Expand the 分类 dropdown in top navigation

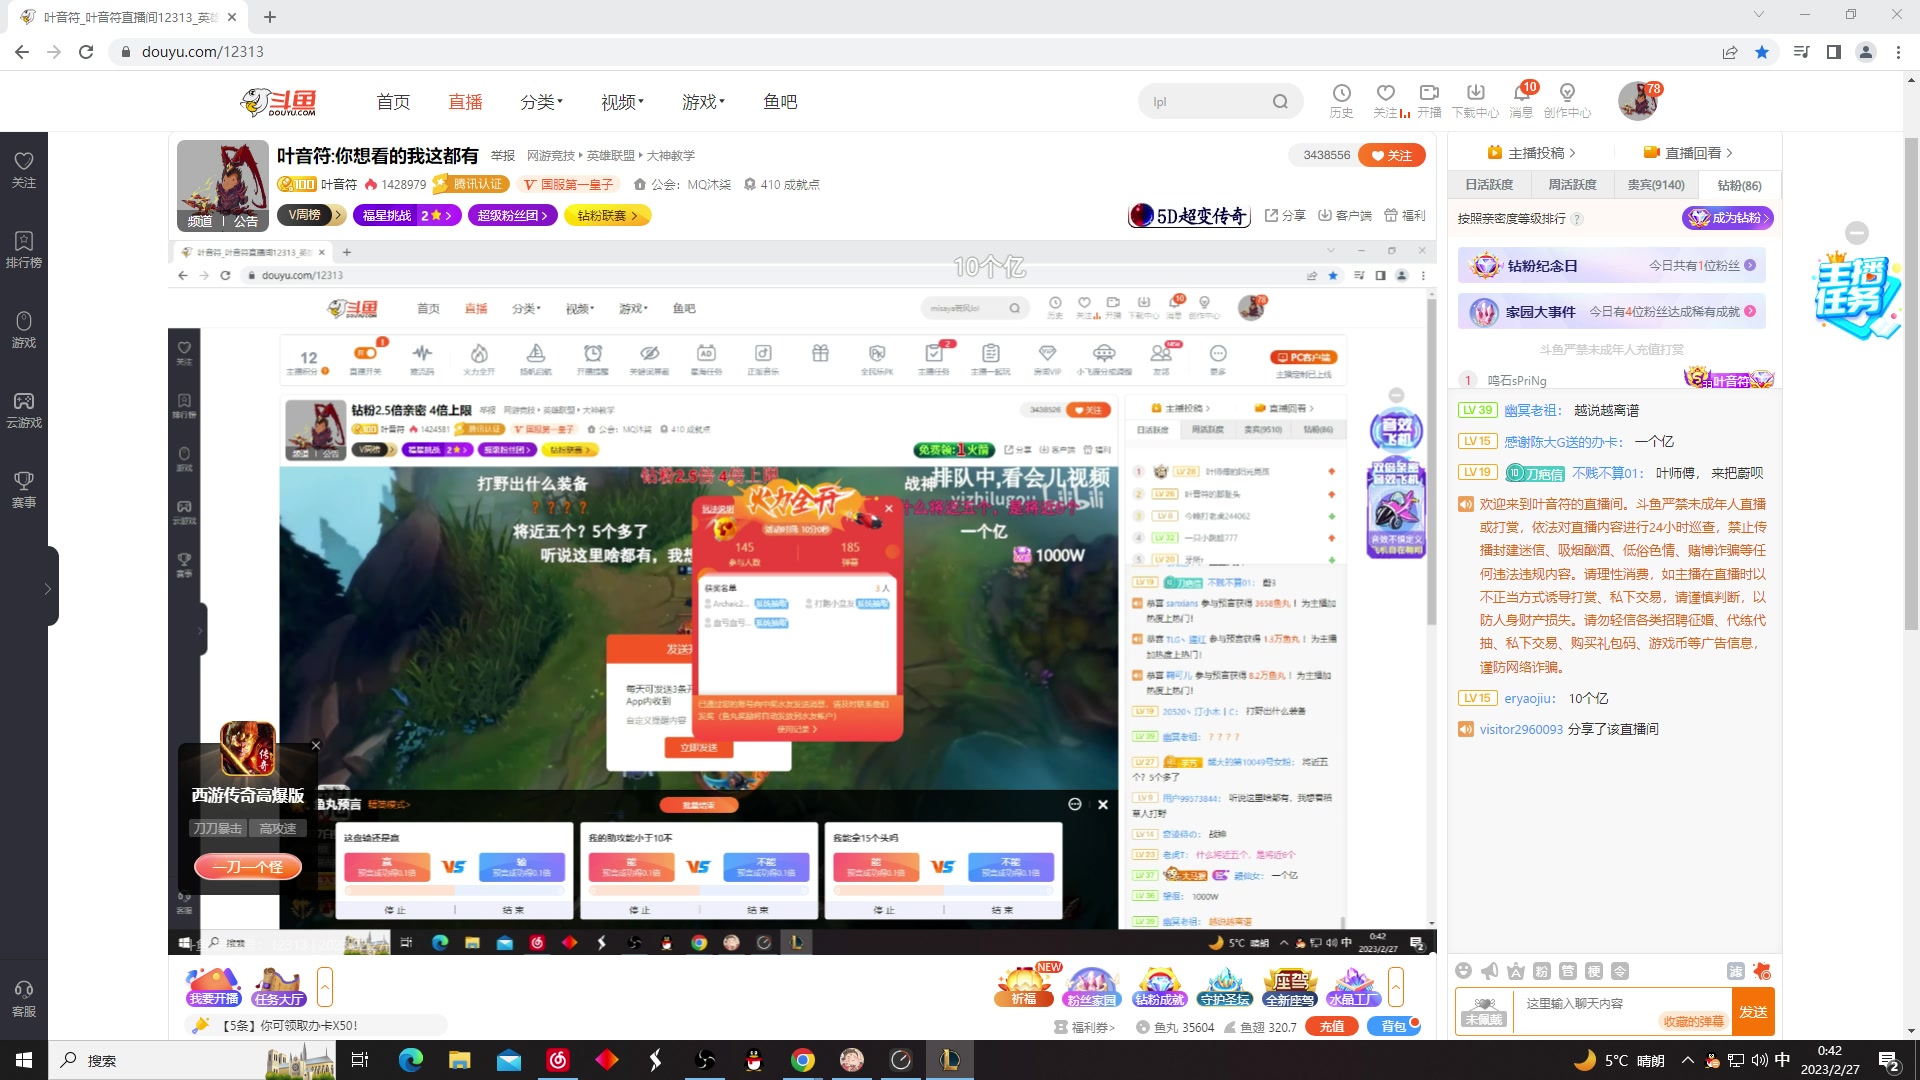point(541,102)
